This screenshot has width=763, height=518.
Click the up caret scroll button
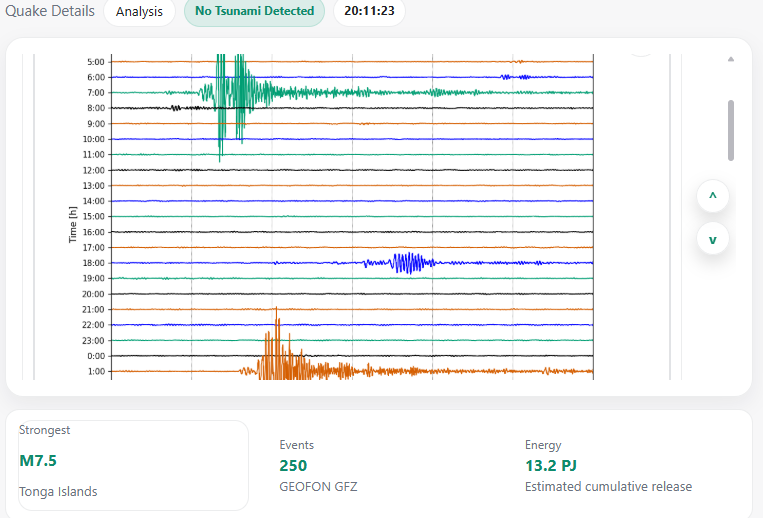[x=712, y=197]
